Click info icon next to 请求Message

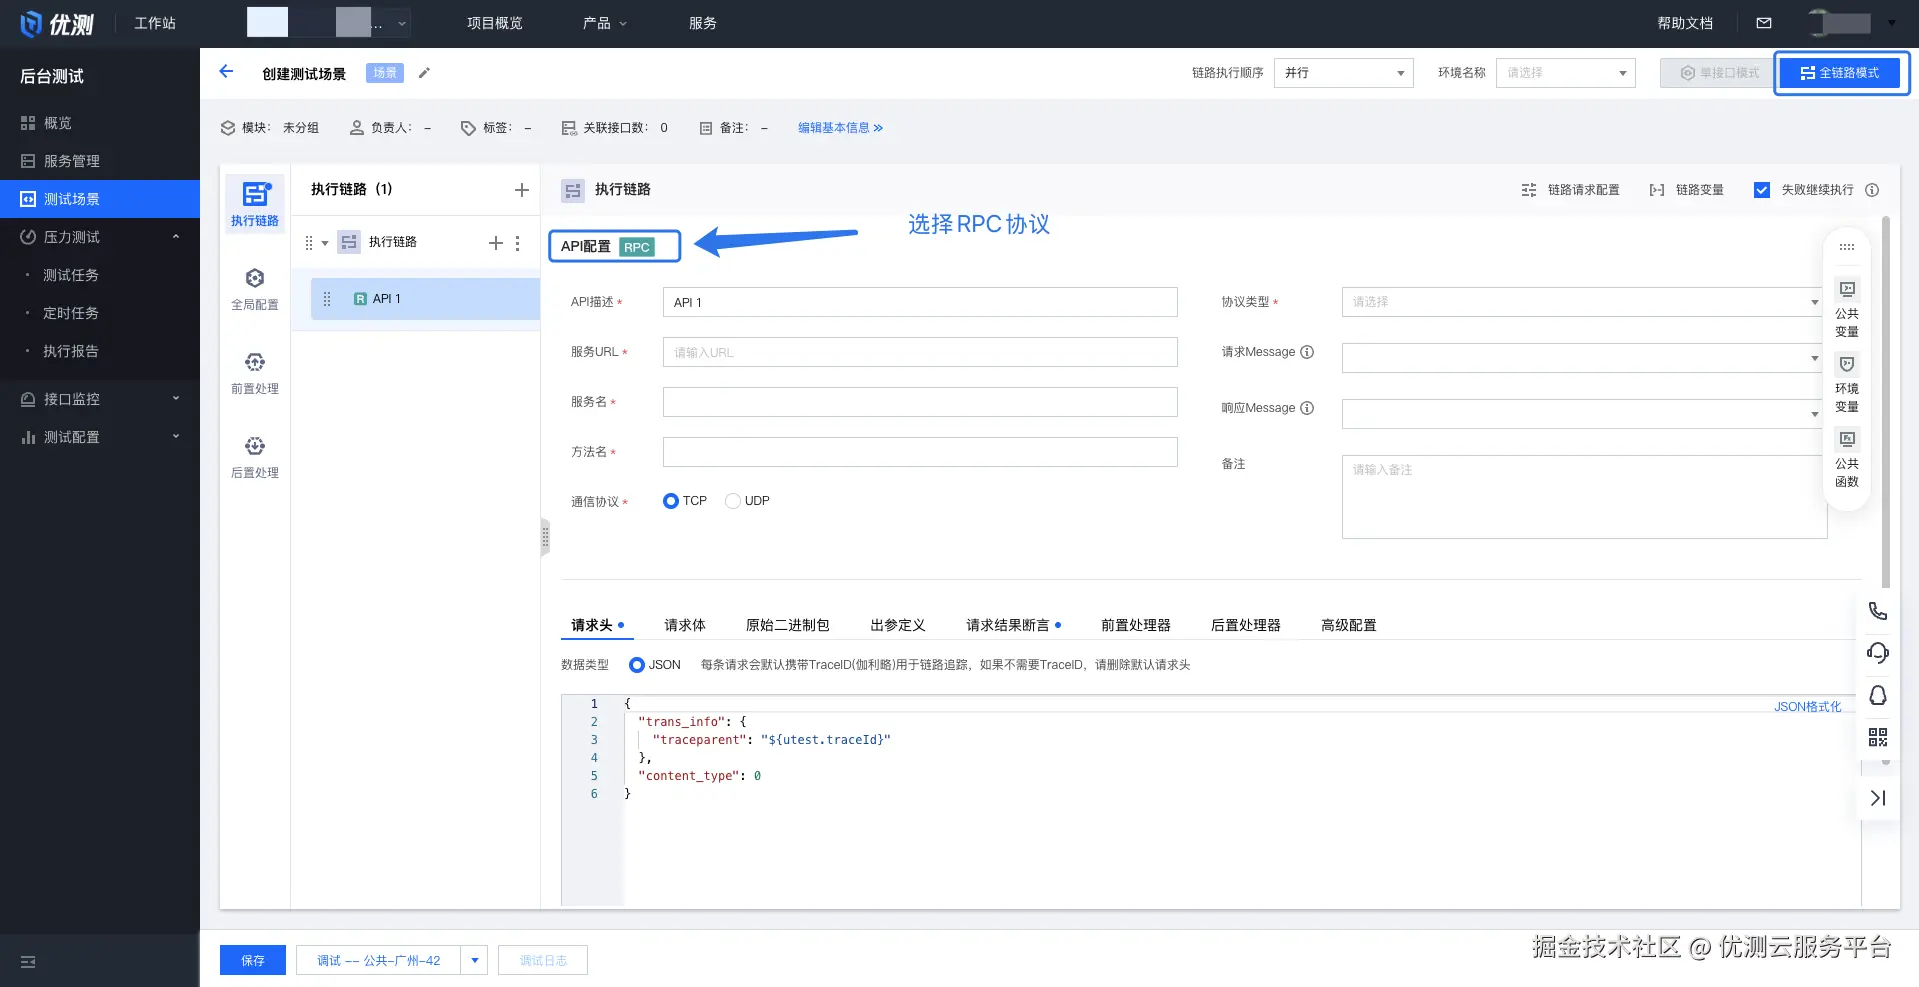point(1307,352)
